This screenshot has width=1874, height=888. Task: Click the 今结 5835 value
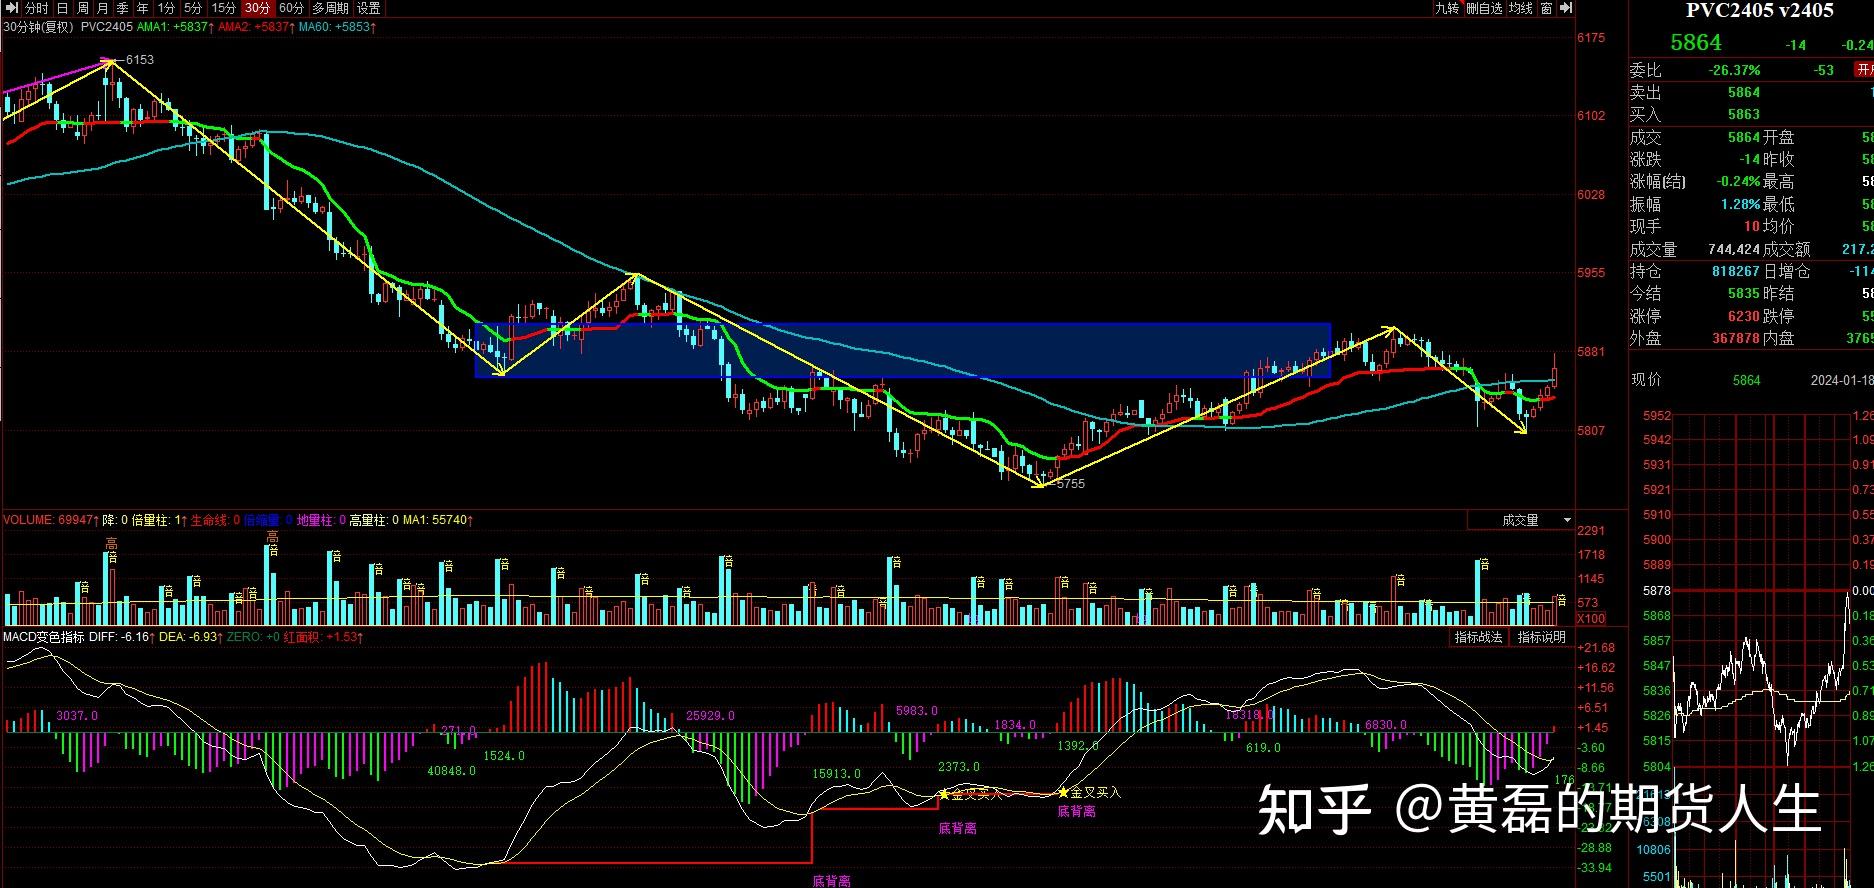[1744, 294]
